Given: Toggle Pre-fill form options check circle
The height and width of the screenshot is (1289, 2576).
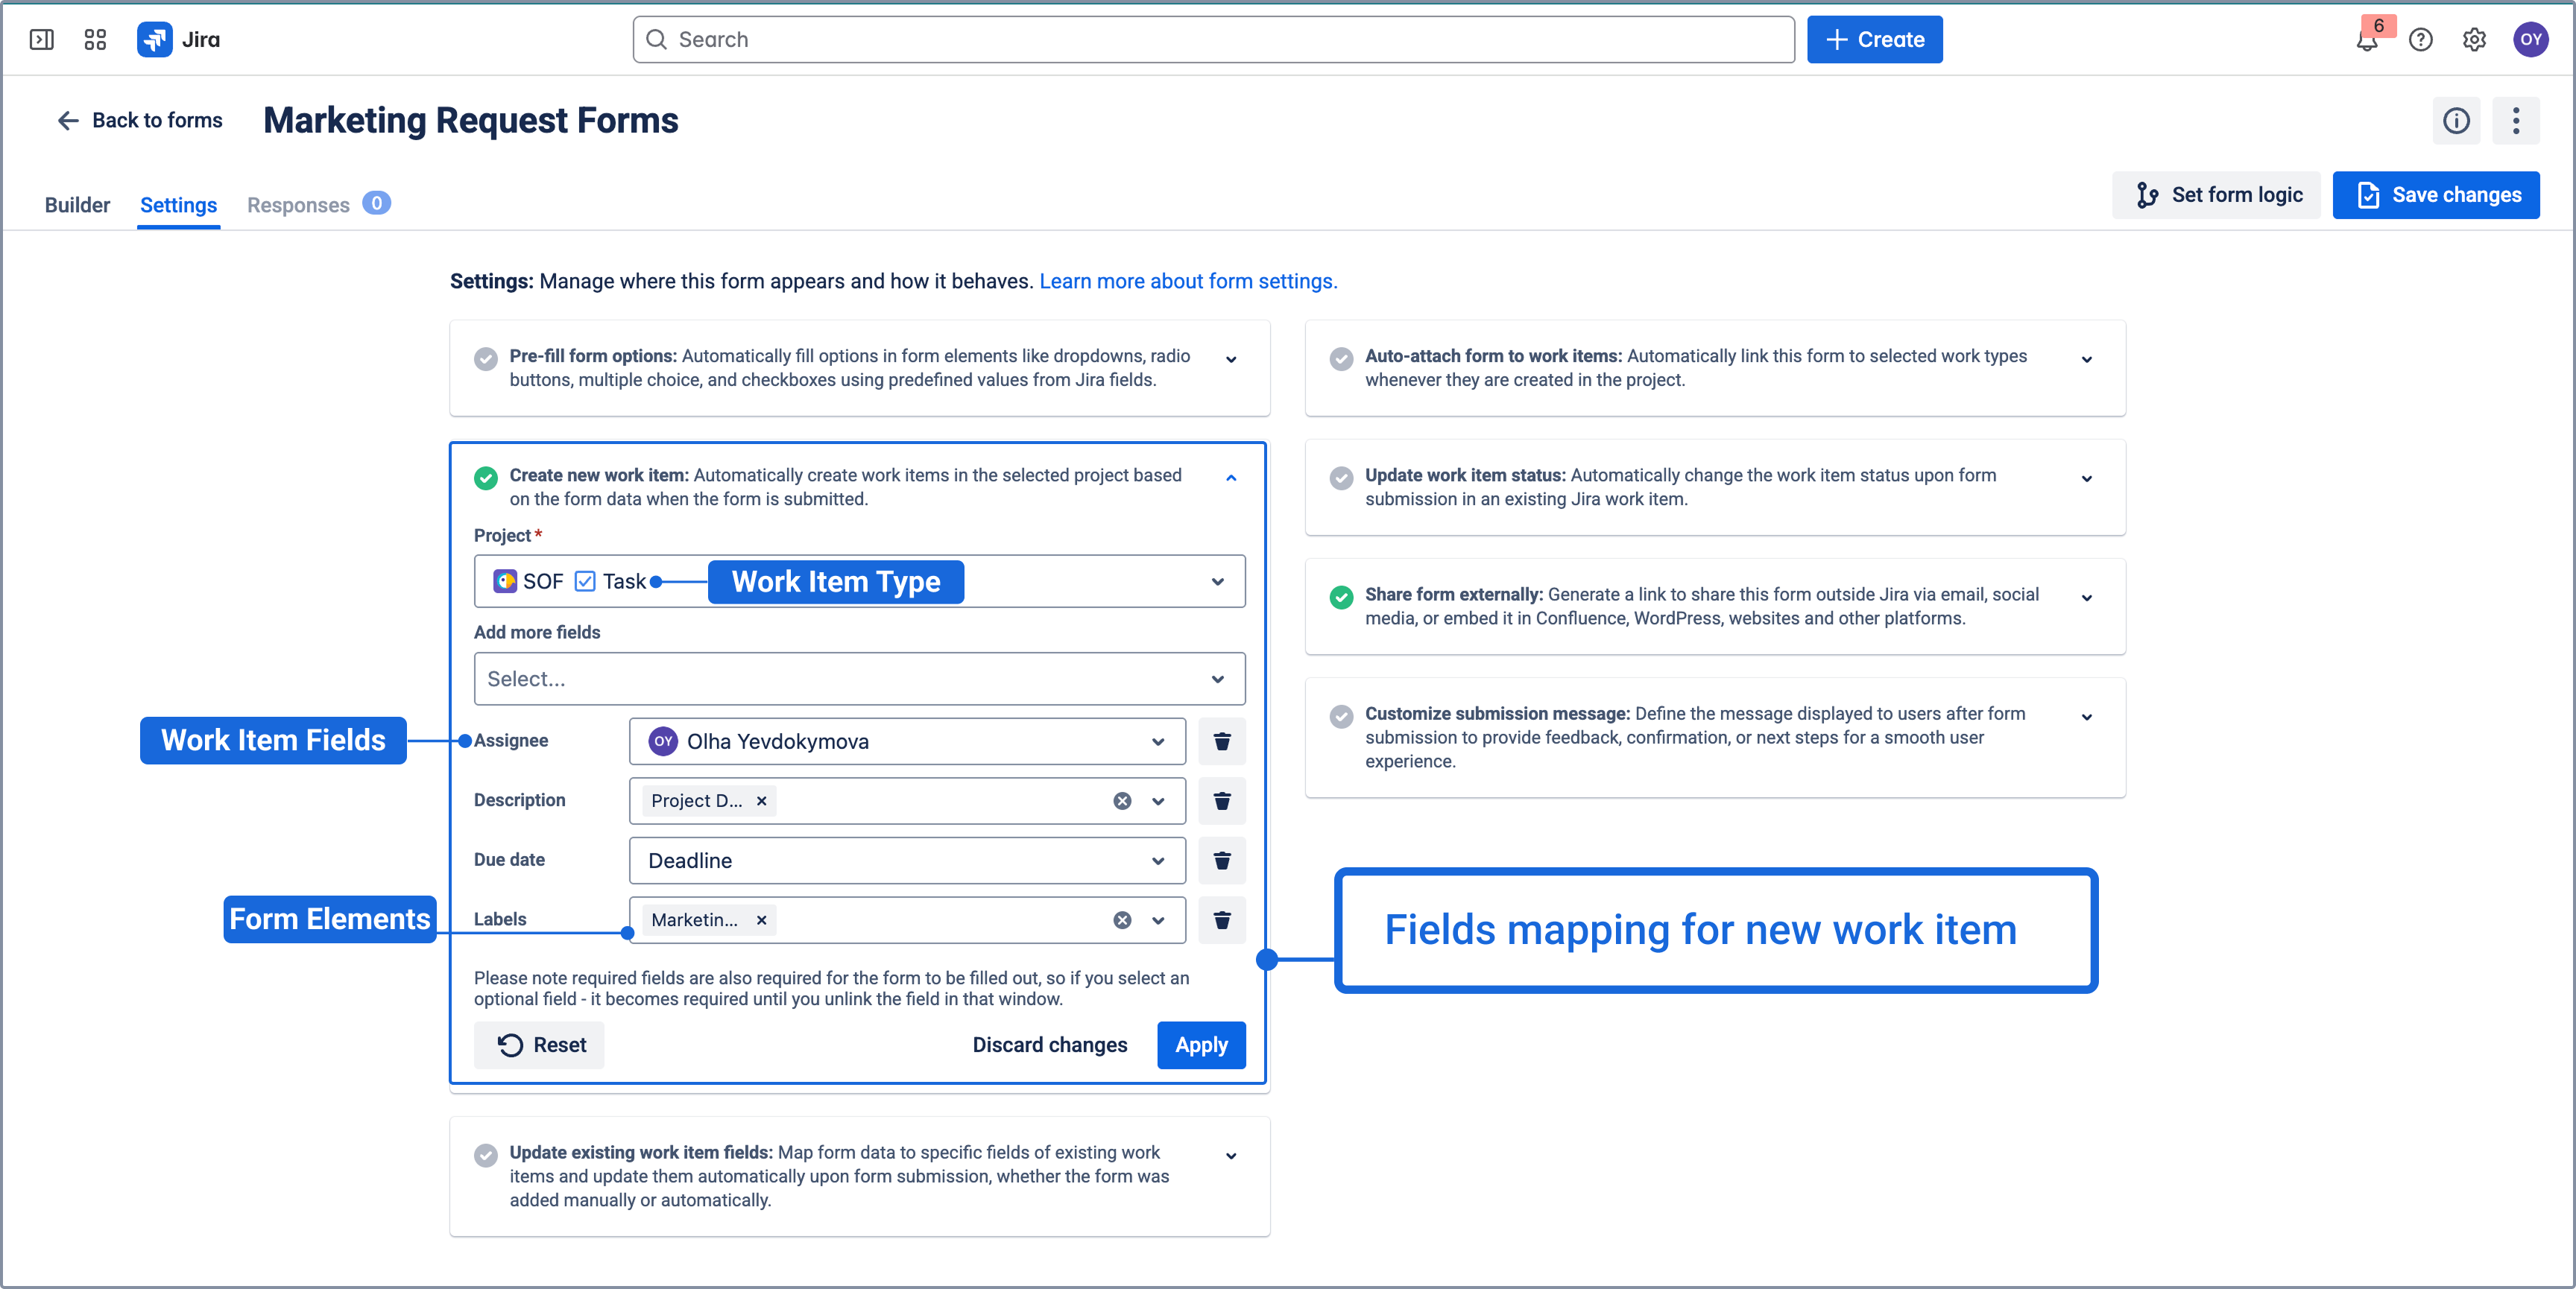Looking at the screenshot, I should [x=486, y=359].
